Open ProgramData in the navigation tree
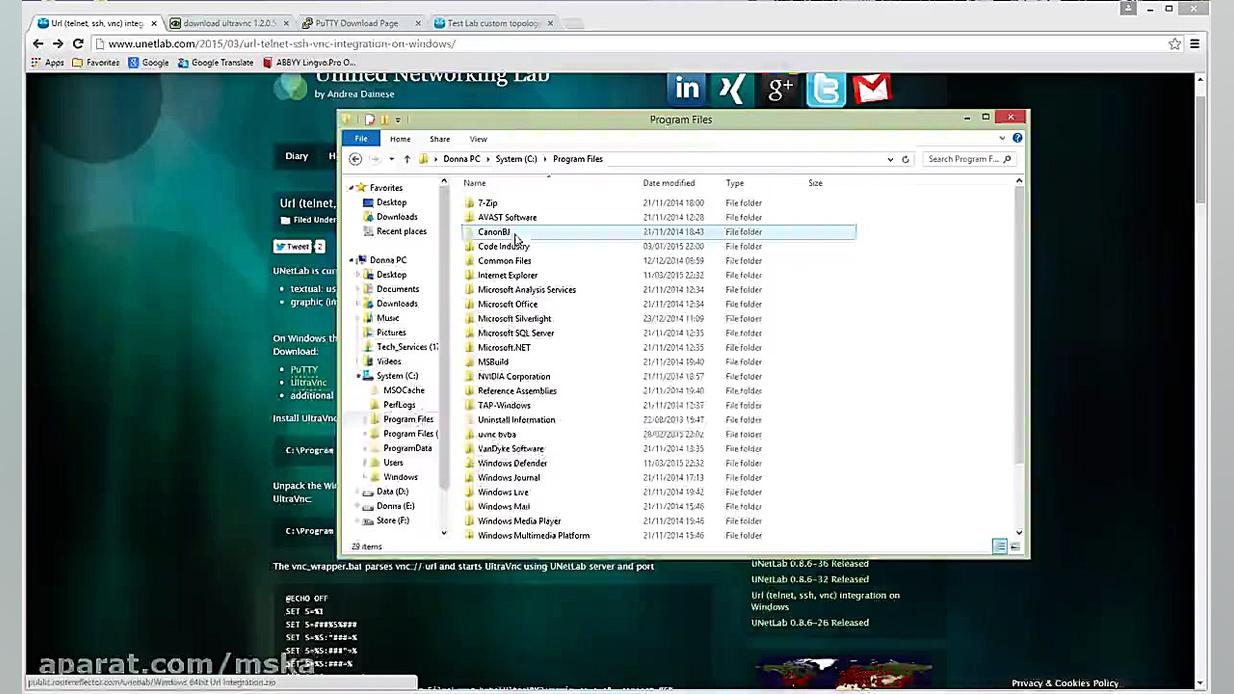The height and width of the screenshot is (694, 1234). [x=407, y=448]
